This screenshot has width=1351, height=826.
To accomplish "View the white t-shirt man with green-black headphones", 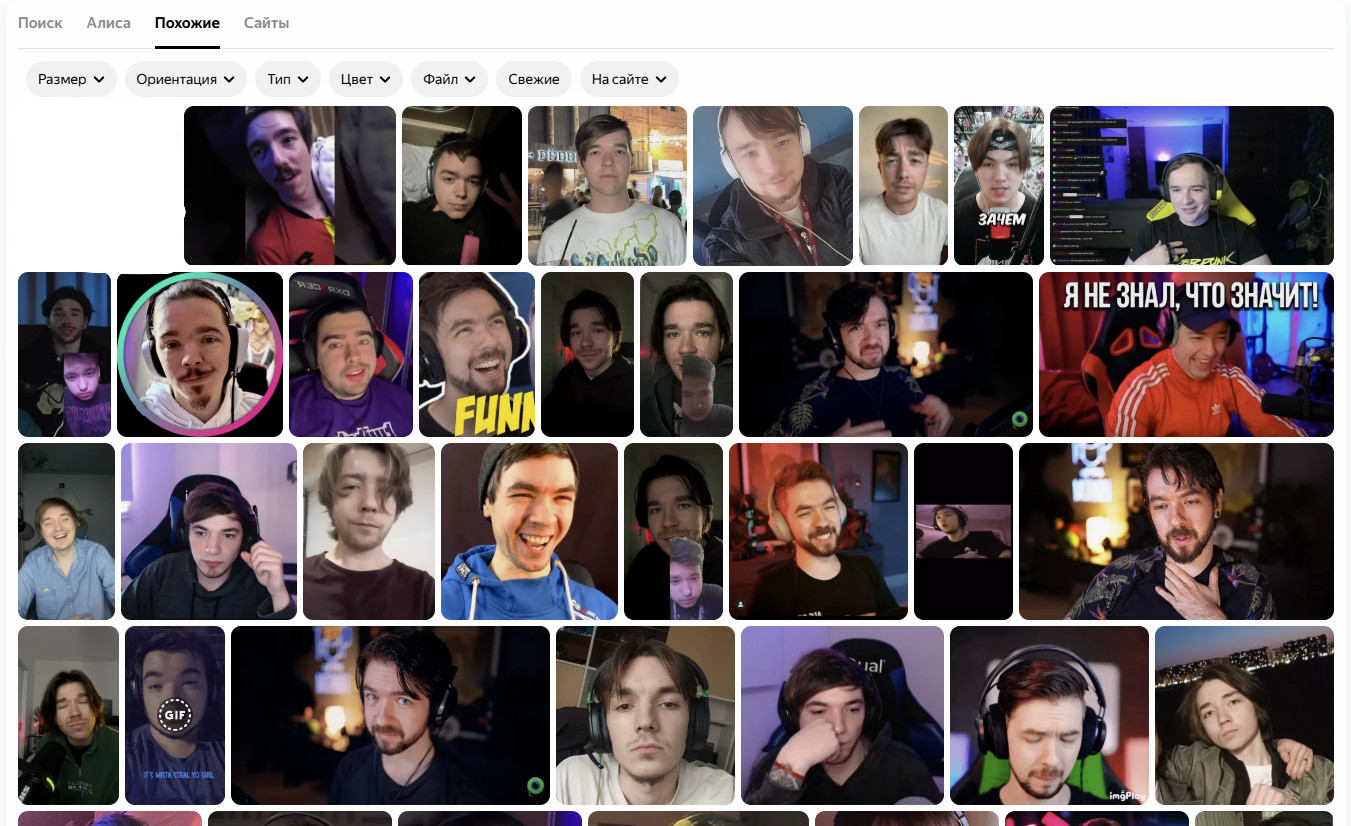I will (x=645, y=715).
